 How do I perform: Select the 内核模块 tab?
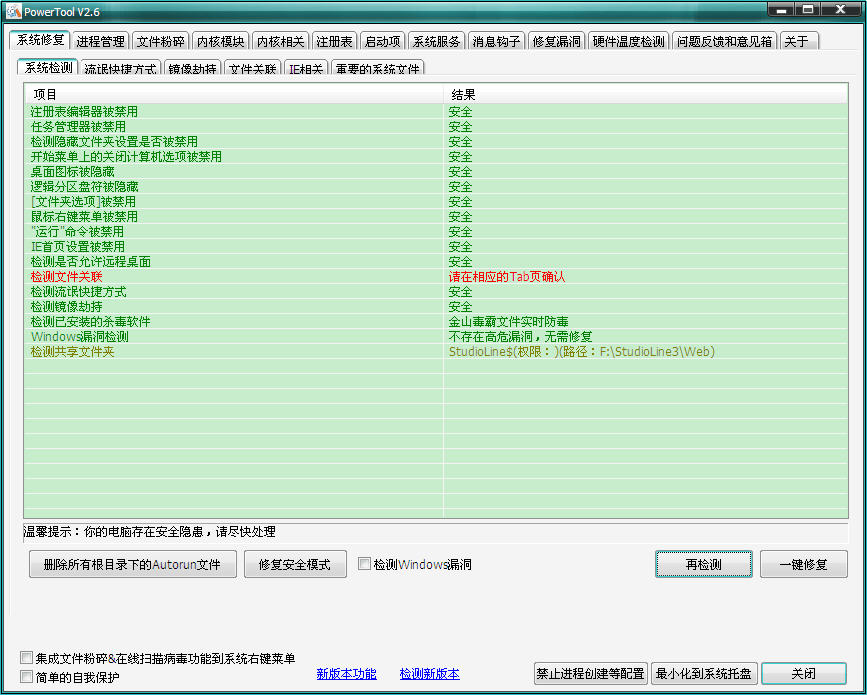[x=221, y=41]
